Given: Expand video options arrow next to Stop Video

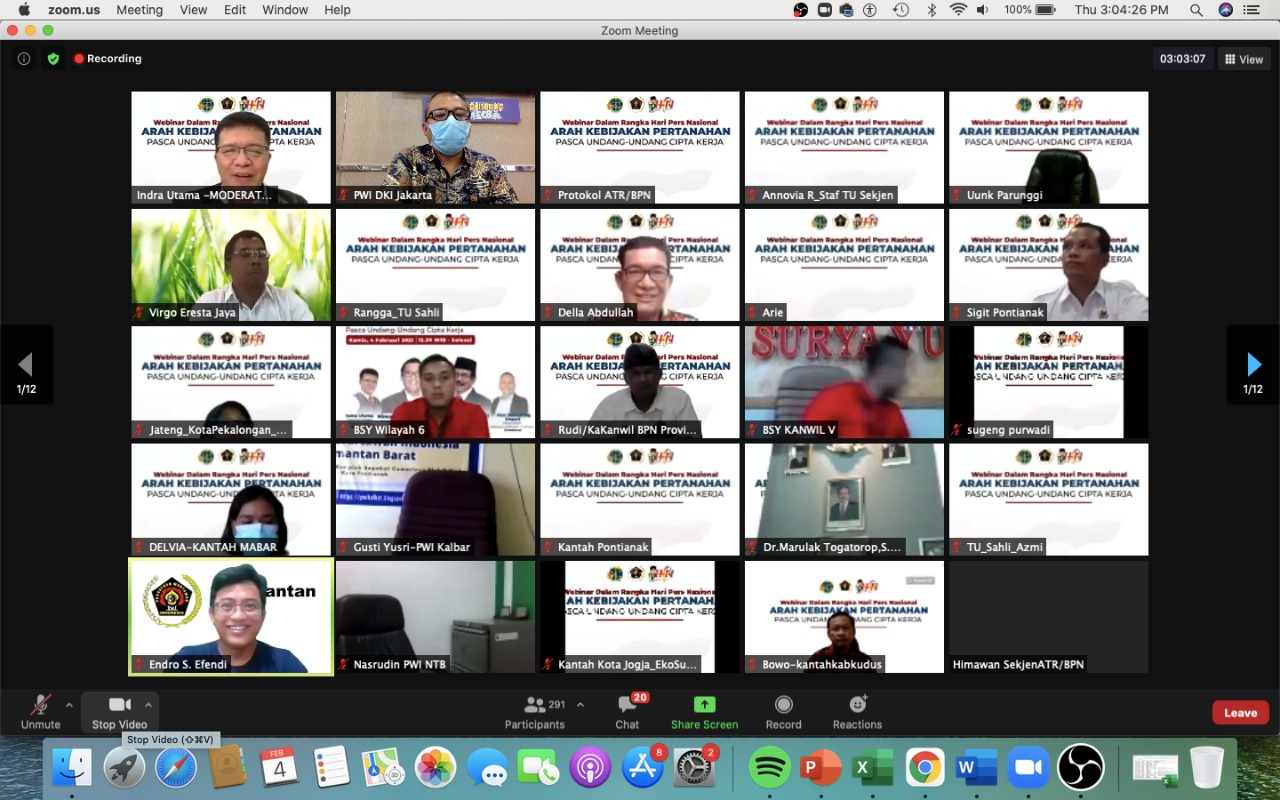Looking at the screenshot, I should 148,705.
